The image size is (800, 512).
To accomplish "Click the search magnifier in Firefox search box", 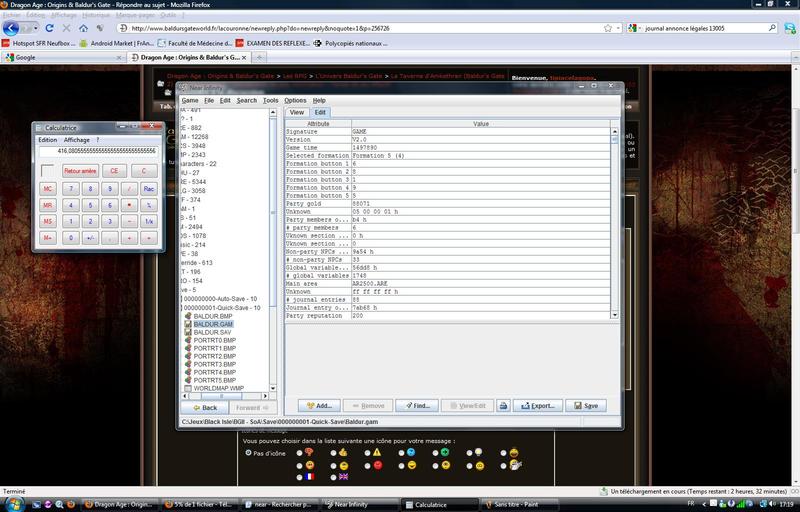I will click(772, 28).
